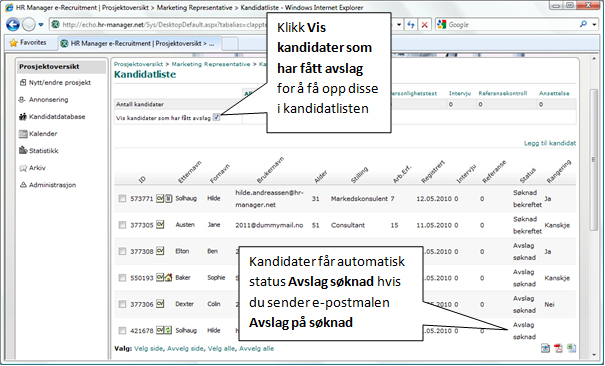Screen dimensions: 605x366
Task: Click the Refresh page icon
Action: coord(411,25)
